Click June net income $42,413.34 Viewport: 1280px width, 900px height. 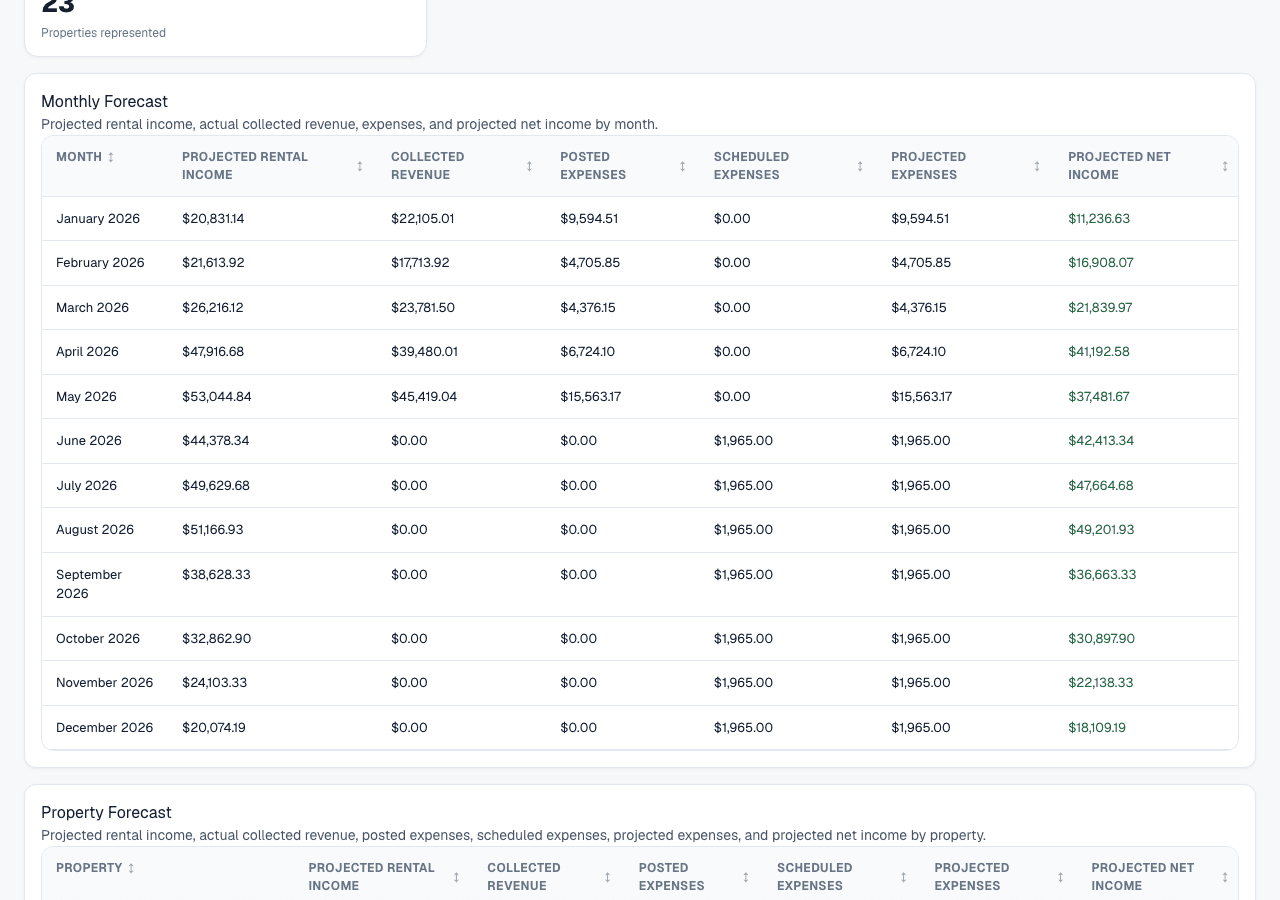pos(1101,441)
